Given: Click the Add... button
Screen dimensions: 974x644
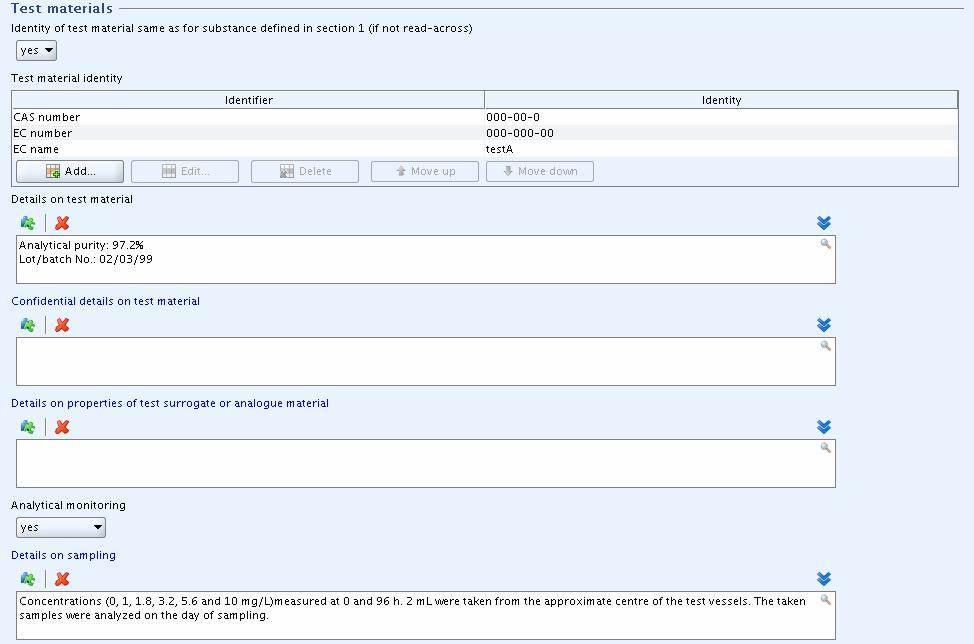Looking at the screenshot, I should click(x=70, y=171).
